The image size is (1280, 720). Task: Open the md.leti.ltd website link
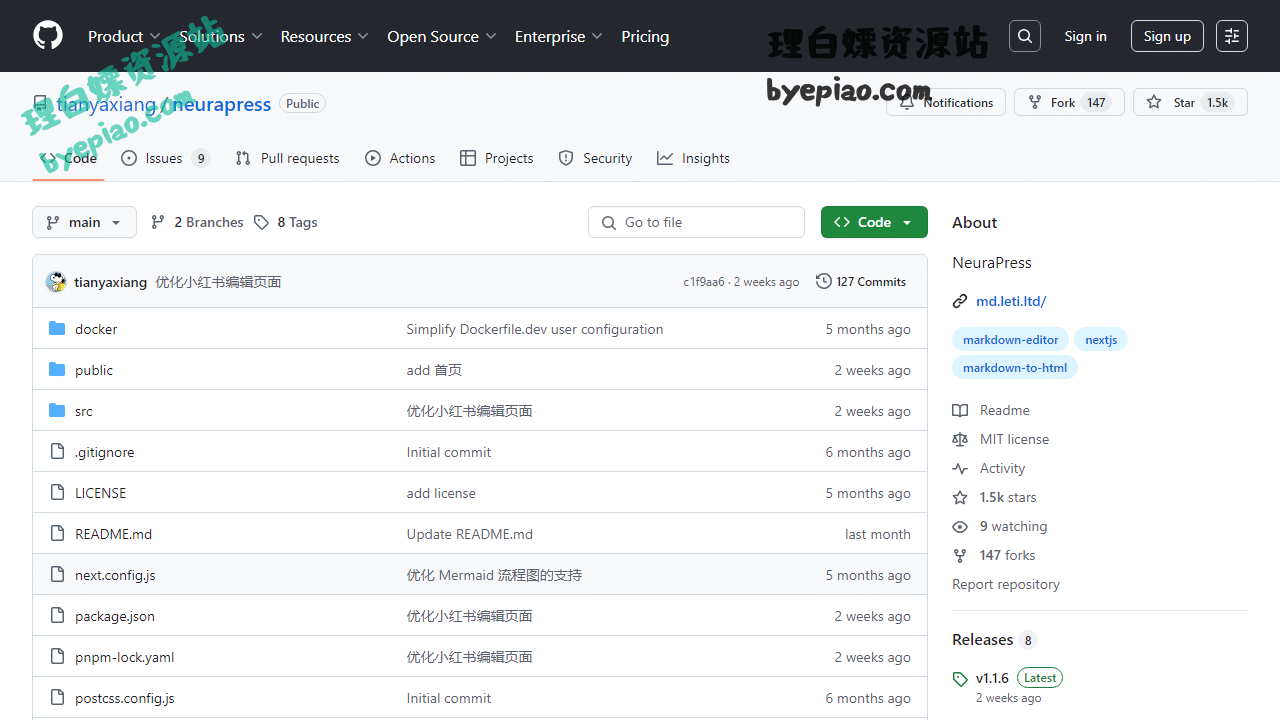pyautogui.click(x=1011, y=301)
